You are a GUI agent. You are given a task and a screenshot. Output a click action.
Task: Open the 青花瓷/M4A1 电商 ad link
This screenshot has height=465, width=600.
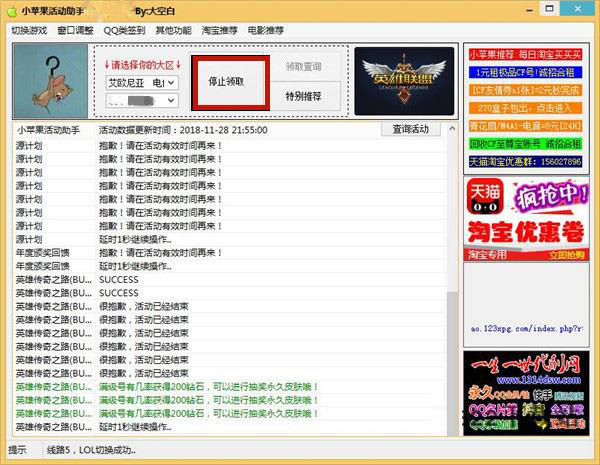(525, 126)
